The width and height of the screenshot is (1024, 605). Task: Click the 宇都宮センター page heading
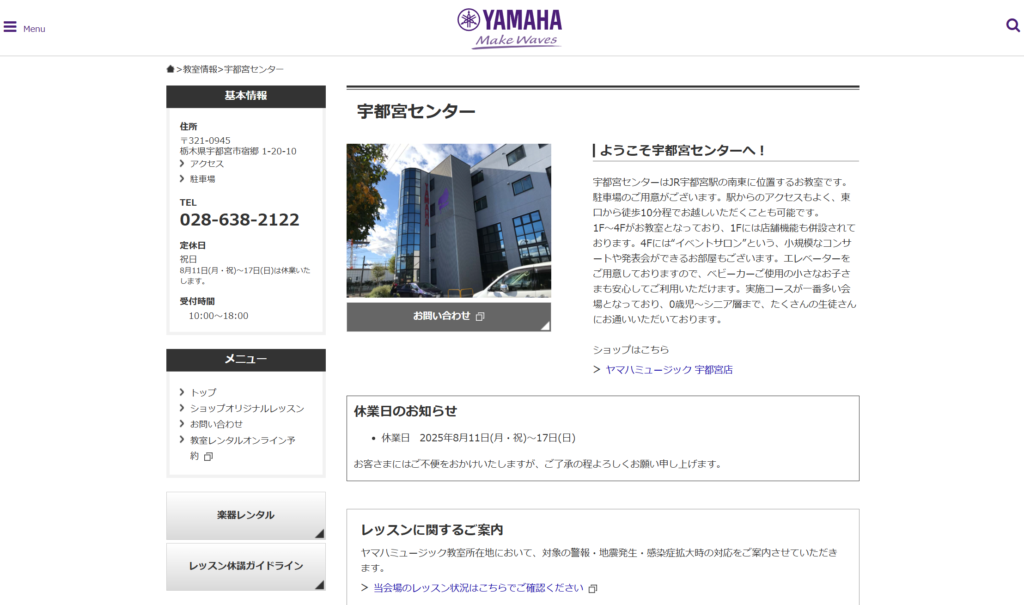click(416, 112)
